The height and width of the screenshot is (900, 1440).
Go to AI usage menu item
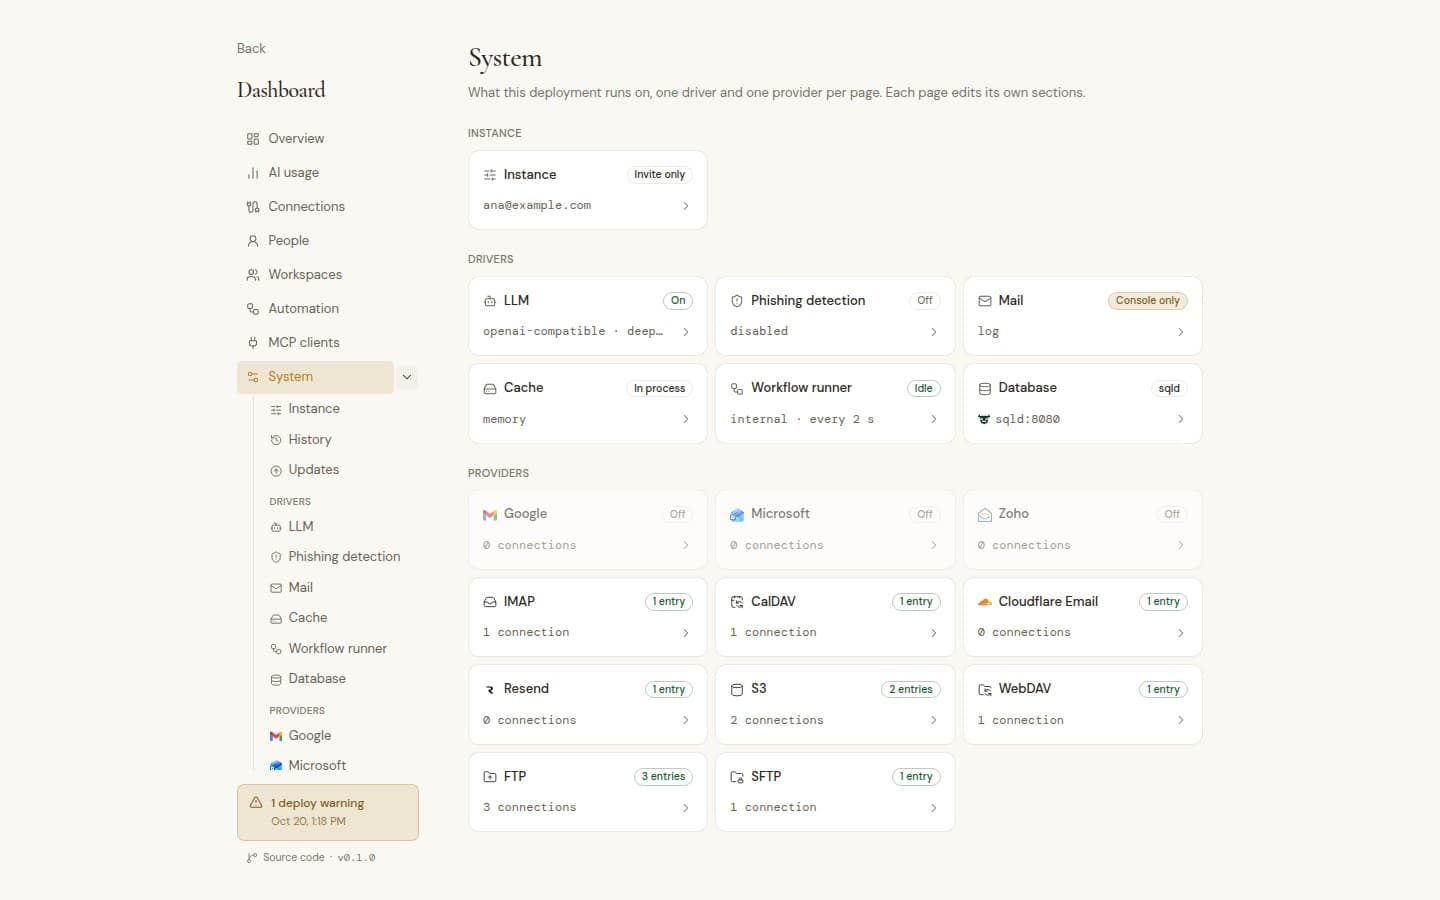point(327,173)
